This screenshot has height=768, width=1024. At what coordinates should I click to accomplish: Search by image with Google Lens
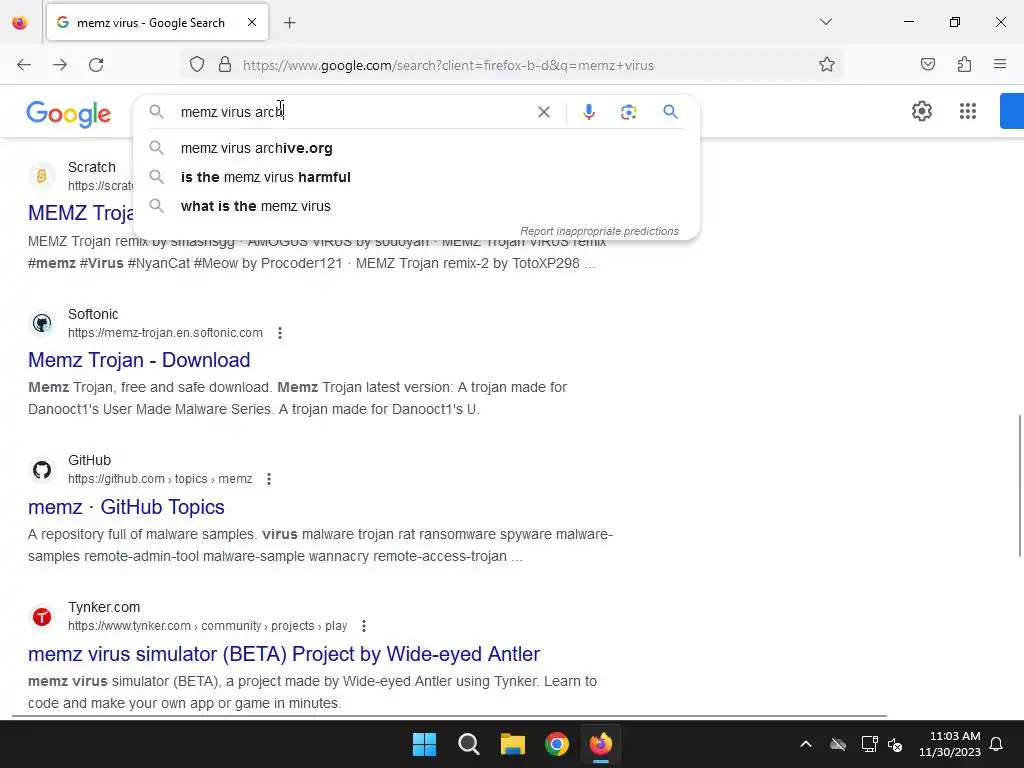click(628, 112)
